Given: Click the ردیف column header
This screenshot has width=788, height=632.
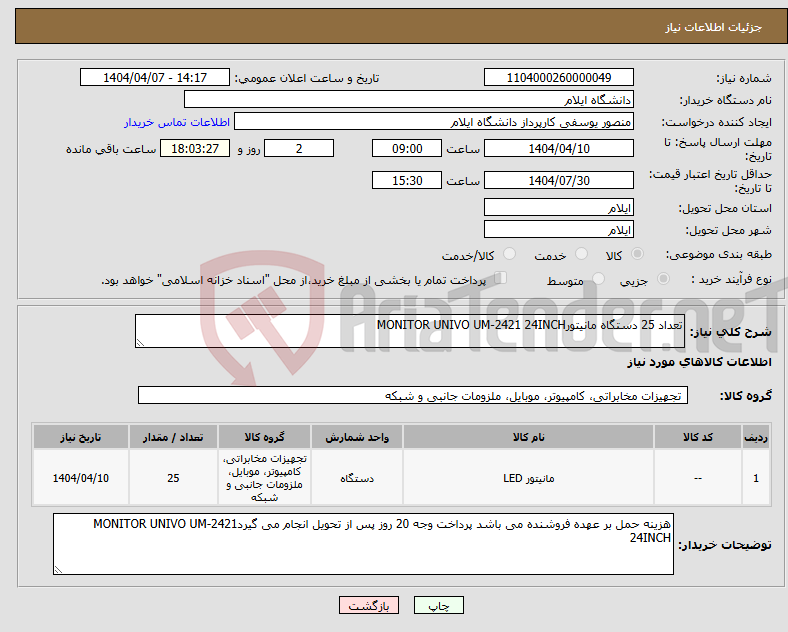Looking at the screenshot, I should coord(756,437).
